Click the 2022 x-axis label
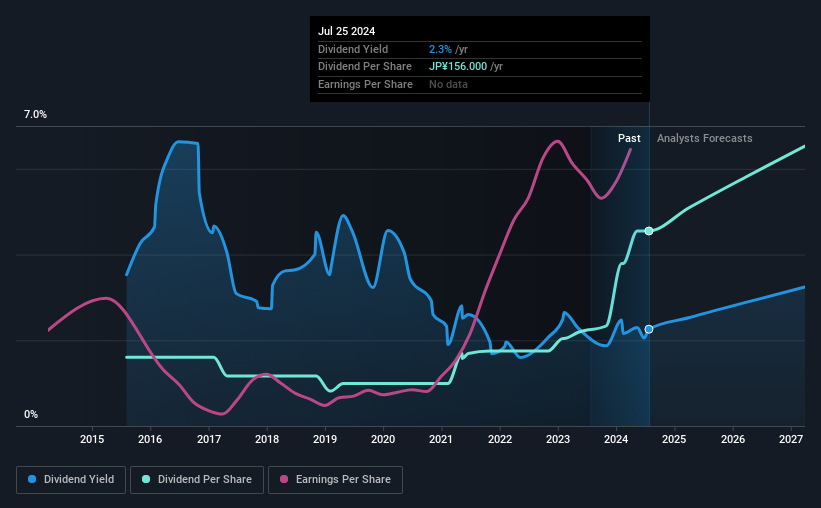This screenshot has width=821, height=508. (500, 439)
